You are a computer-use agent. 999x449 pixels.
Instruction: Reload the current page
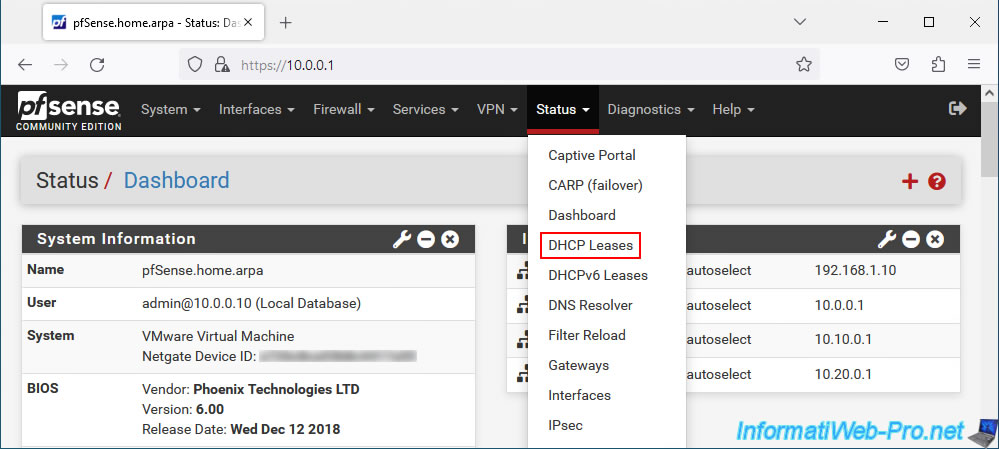tap(97, 64)
